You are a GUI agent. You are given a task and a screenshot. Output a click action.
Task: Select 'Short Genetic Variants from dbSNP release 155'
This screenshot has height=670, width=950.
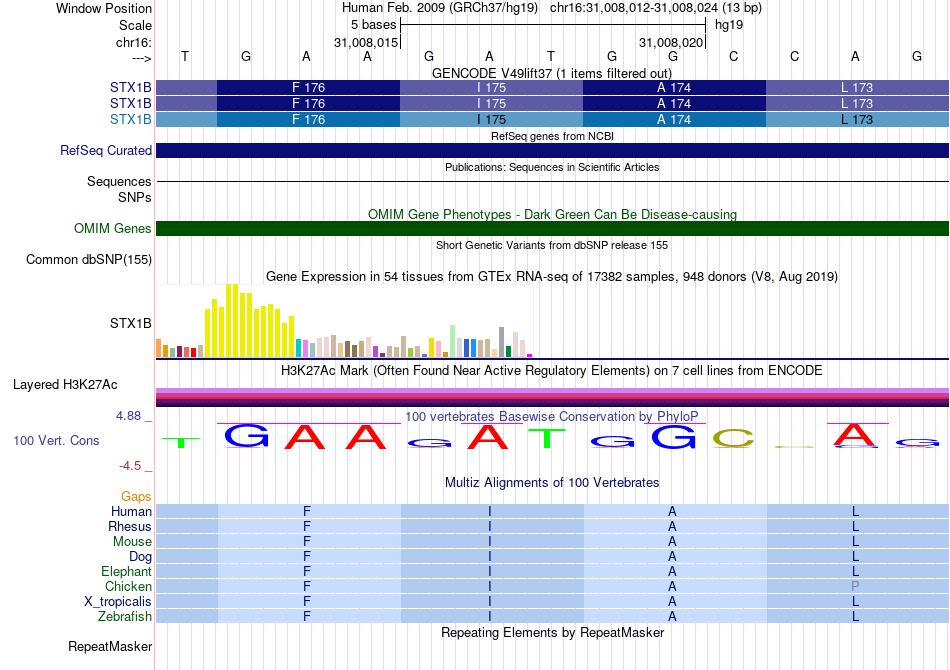[x=552, y=245]
